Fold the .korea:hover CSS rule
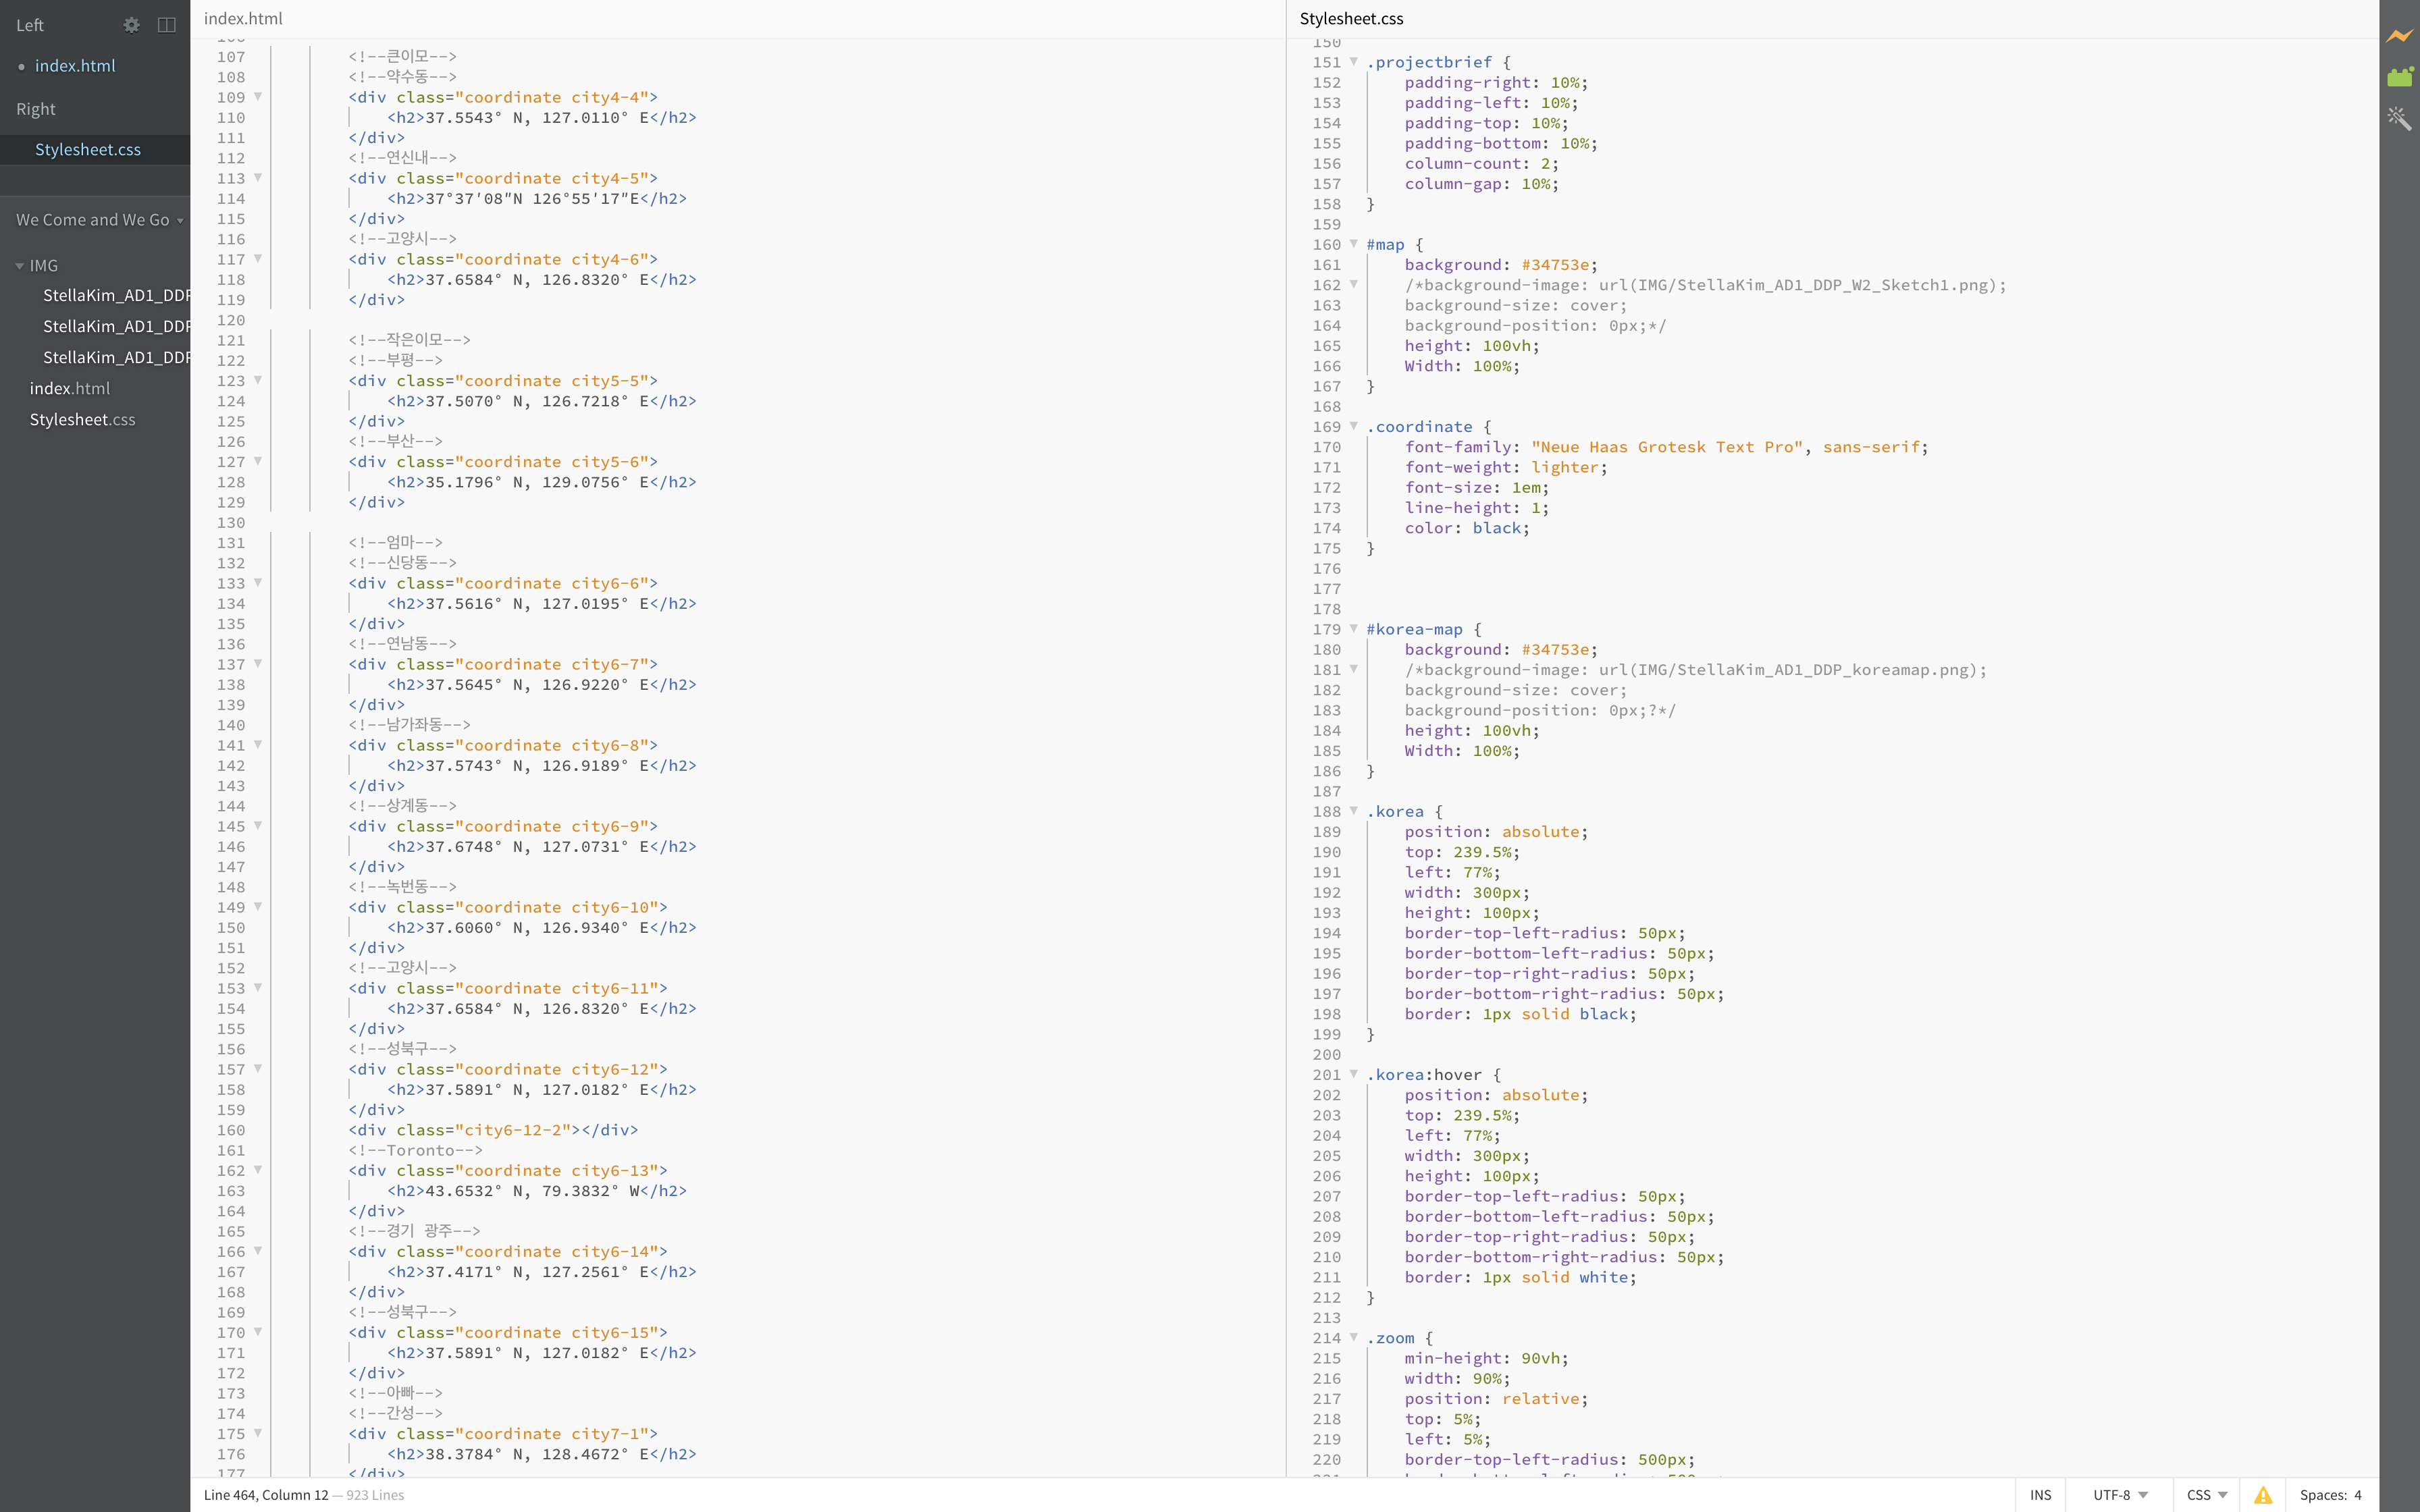The height and width of the screenshot is (1512, 2420). [x=1354, y=1074]
